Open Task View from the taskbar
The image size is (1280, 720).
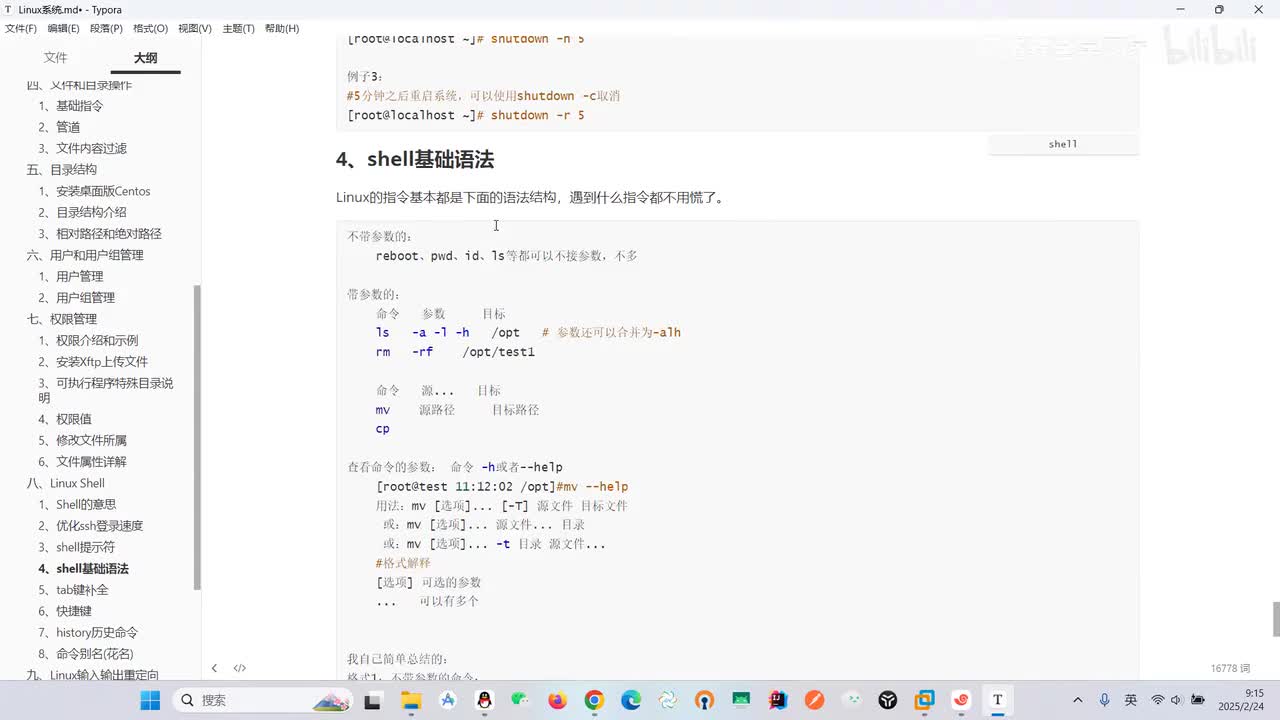pyautogui.click(x=373, y=700)
